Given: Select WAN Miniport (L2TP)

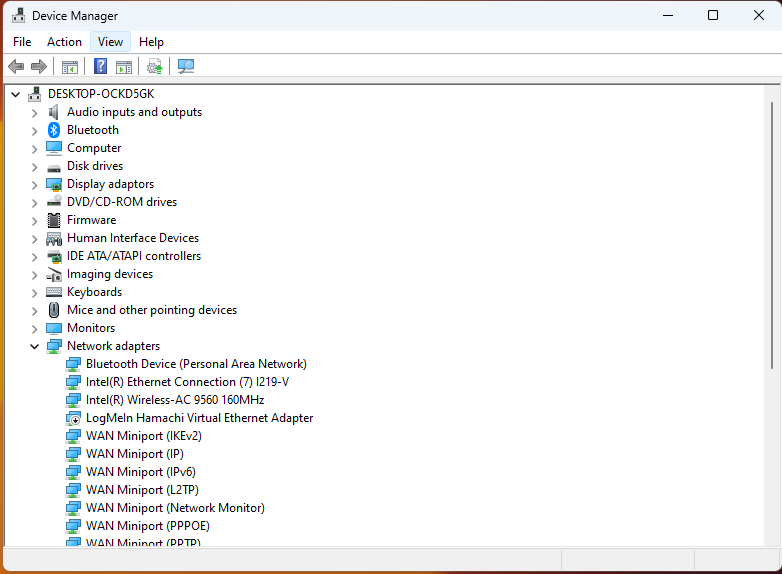Looking at the screenshot, I should (x=142, y=490).
